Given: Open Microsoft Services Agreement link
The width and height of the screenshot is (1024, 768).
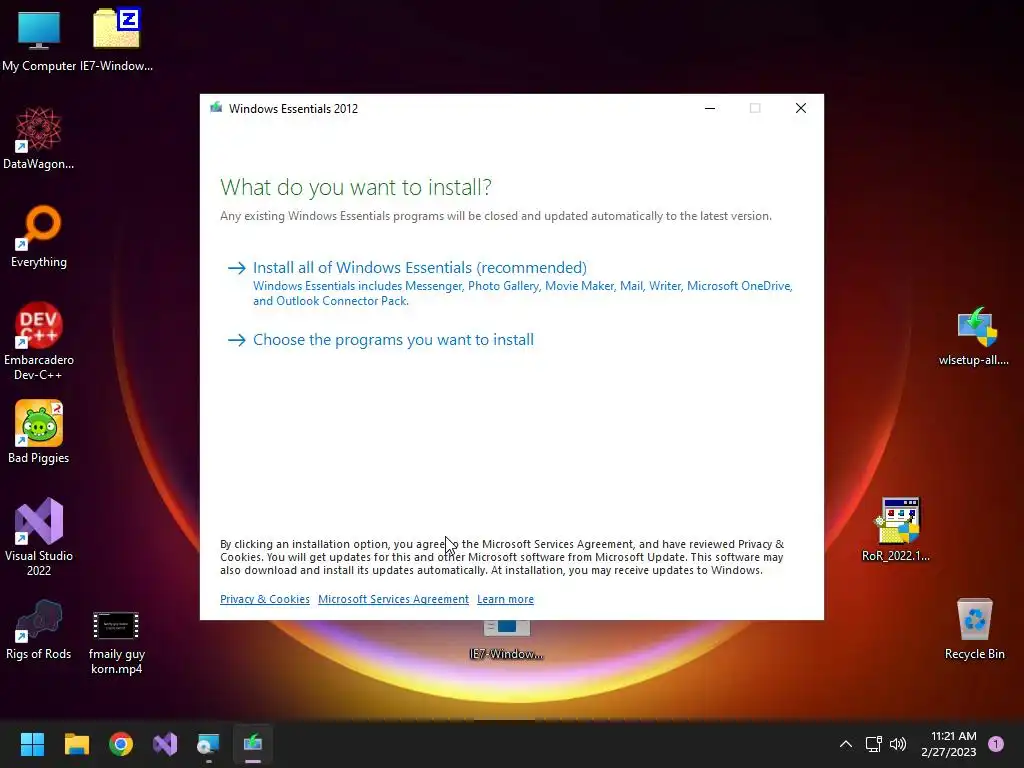Looking at the screenshot, I should click(x=393, y=599).
